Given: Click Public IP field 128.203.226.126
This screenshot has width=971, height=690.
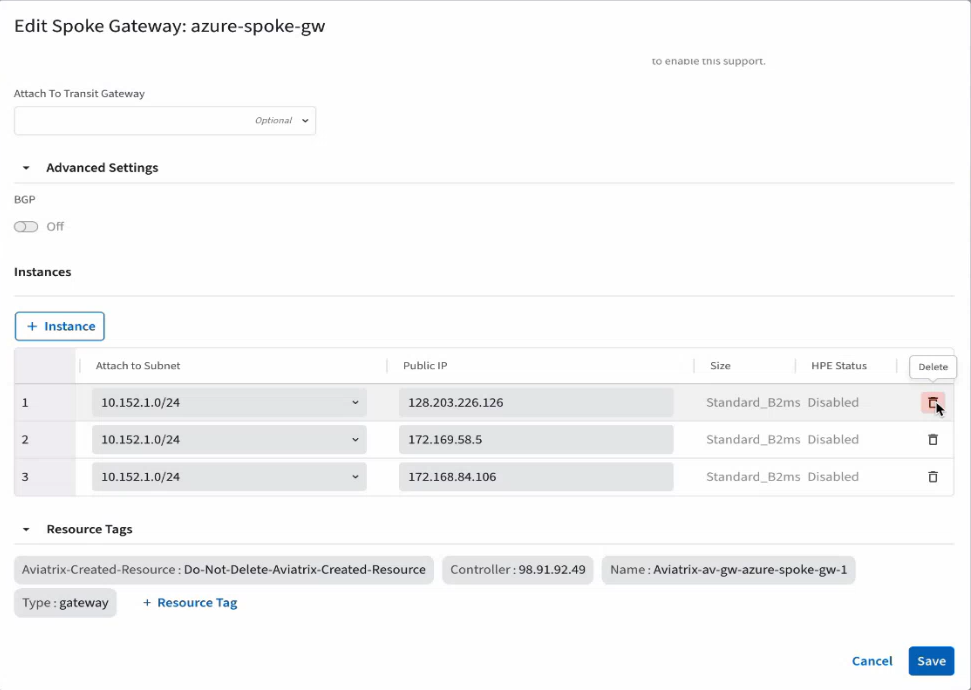Looking at the screenshot, I should tap(535, 403).
